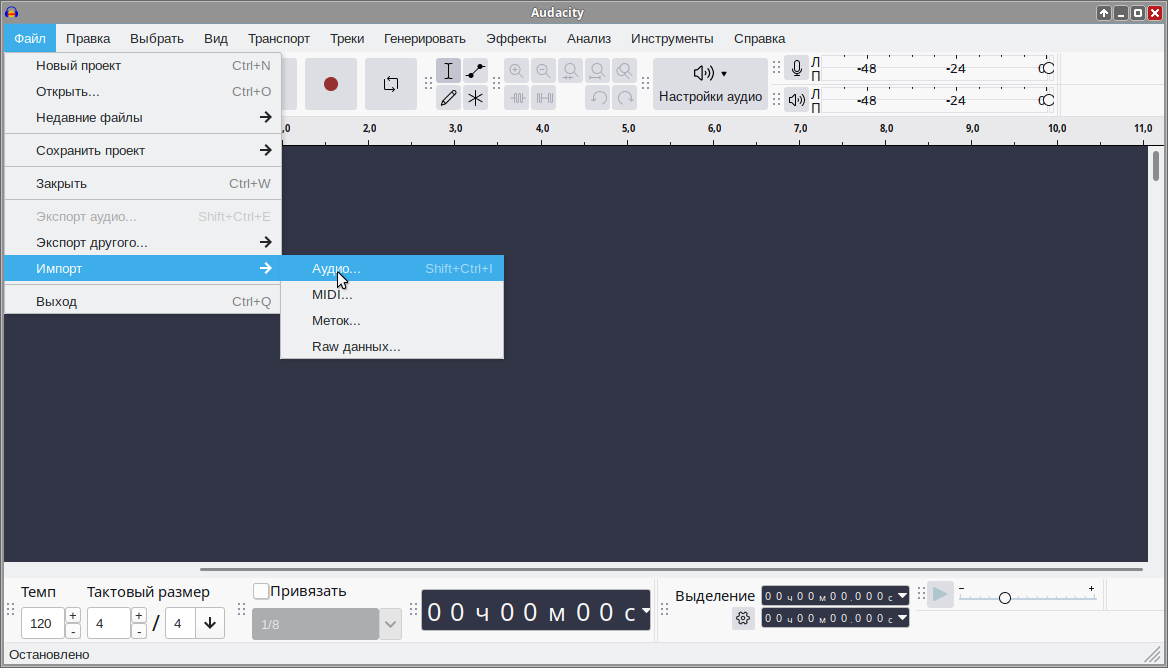This screenshot has width=1168, height=668.
Task: Click Fit Selection to Width zoom icon
Action: (571, 71)
